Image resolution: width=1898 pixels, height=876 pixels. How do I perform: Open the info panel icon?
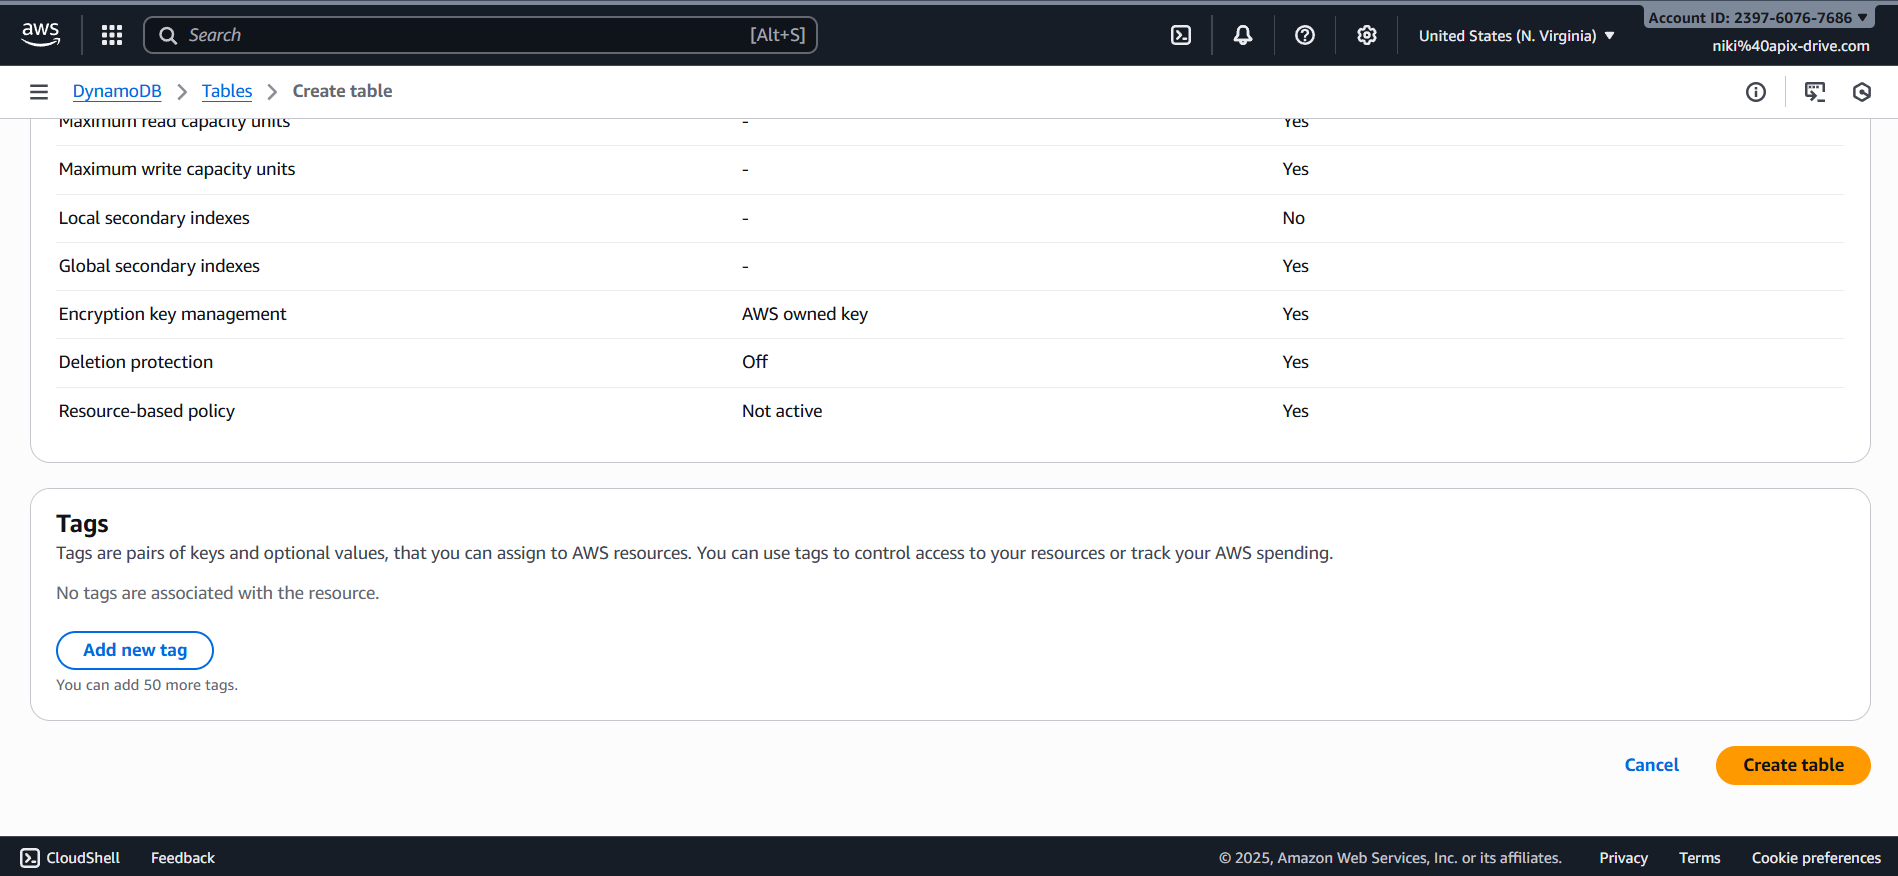[1756, 92]
